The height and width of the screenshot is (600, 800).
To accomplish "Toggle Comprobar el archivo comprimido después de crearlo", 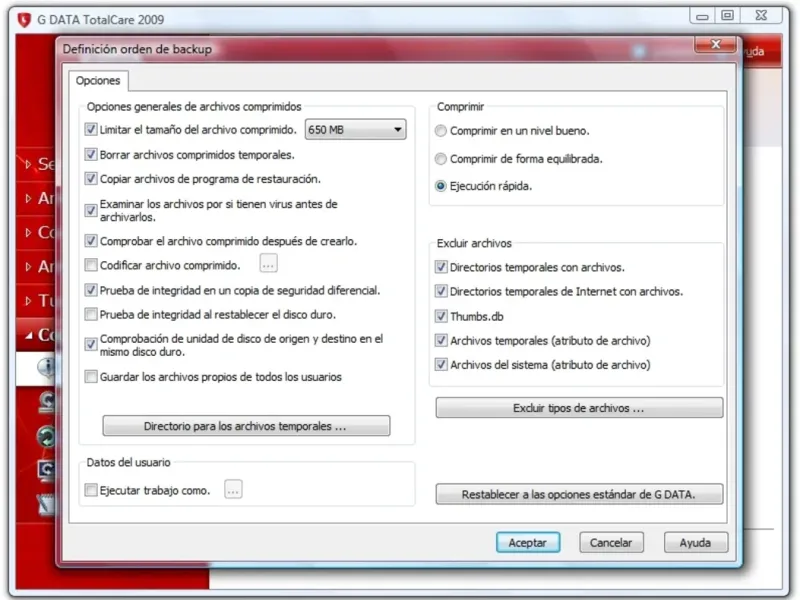I will coord(91,241).
